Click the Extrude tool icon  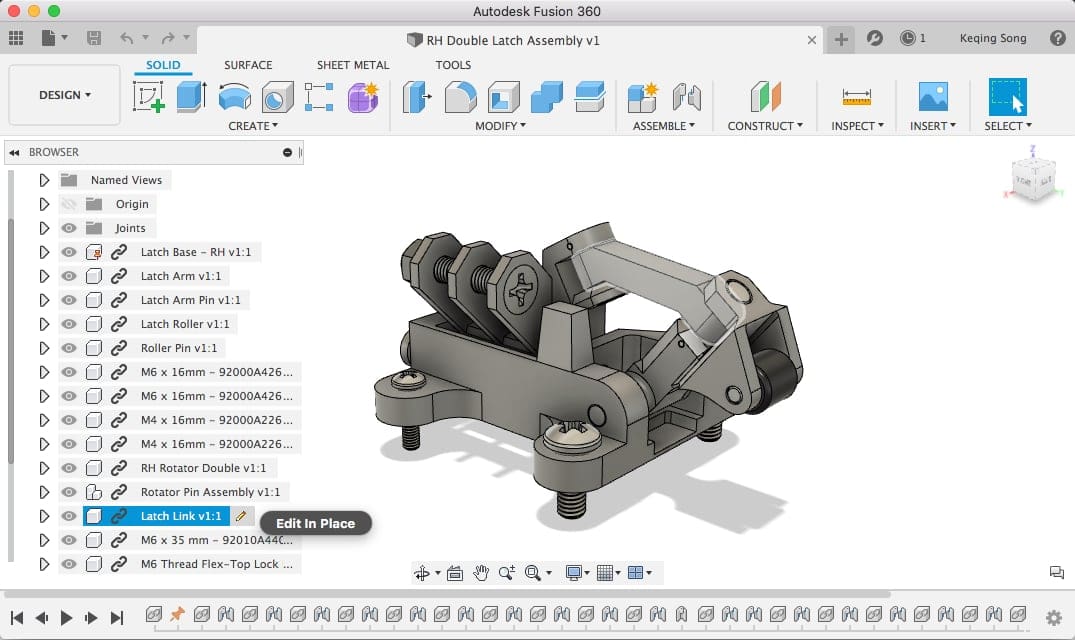tap(190, 97)
